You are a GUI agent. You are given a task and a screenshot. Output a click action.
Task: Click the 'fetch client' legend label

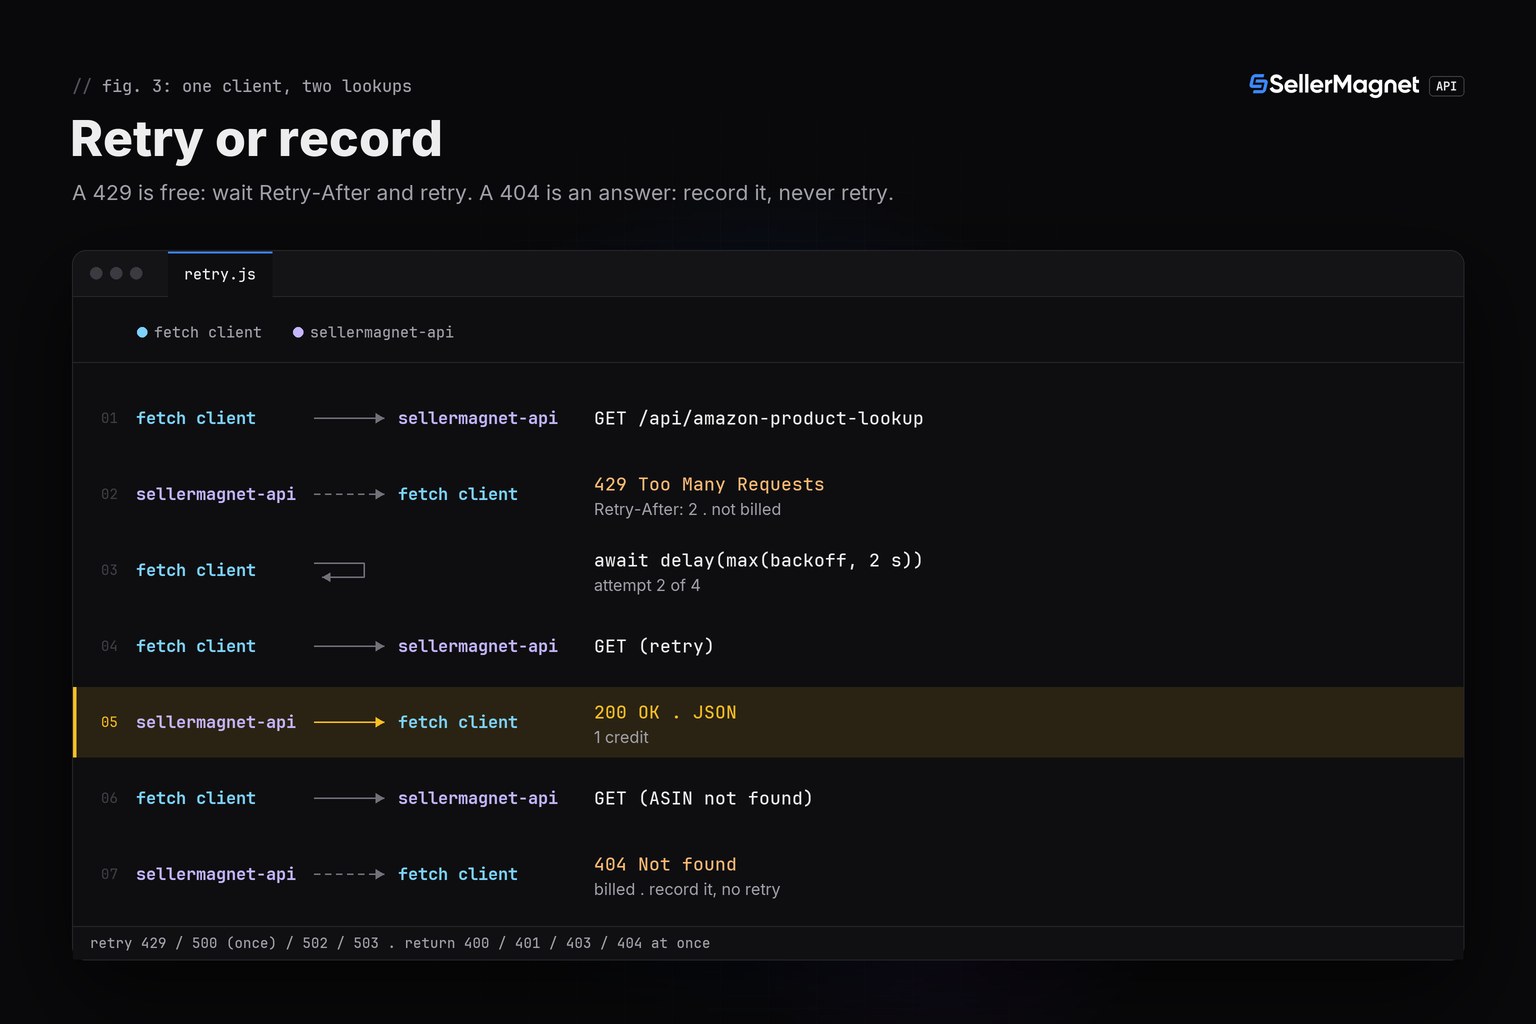[x=208, y=332]
